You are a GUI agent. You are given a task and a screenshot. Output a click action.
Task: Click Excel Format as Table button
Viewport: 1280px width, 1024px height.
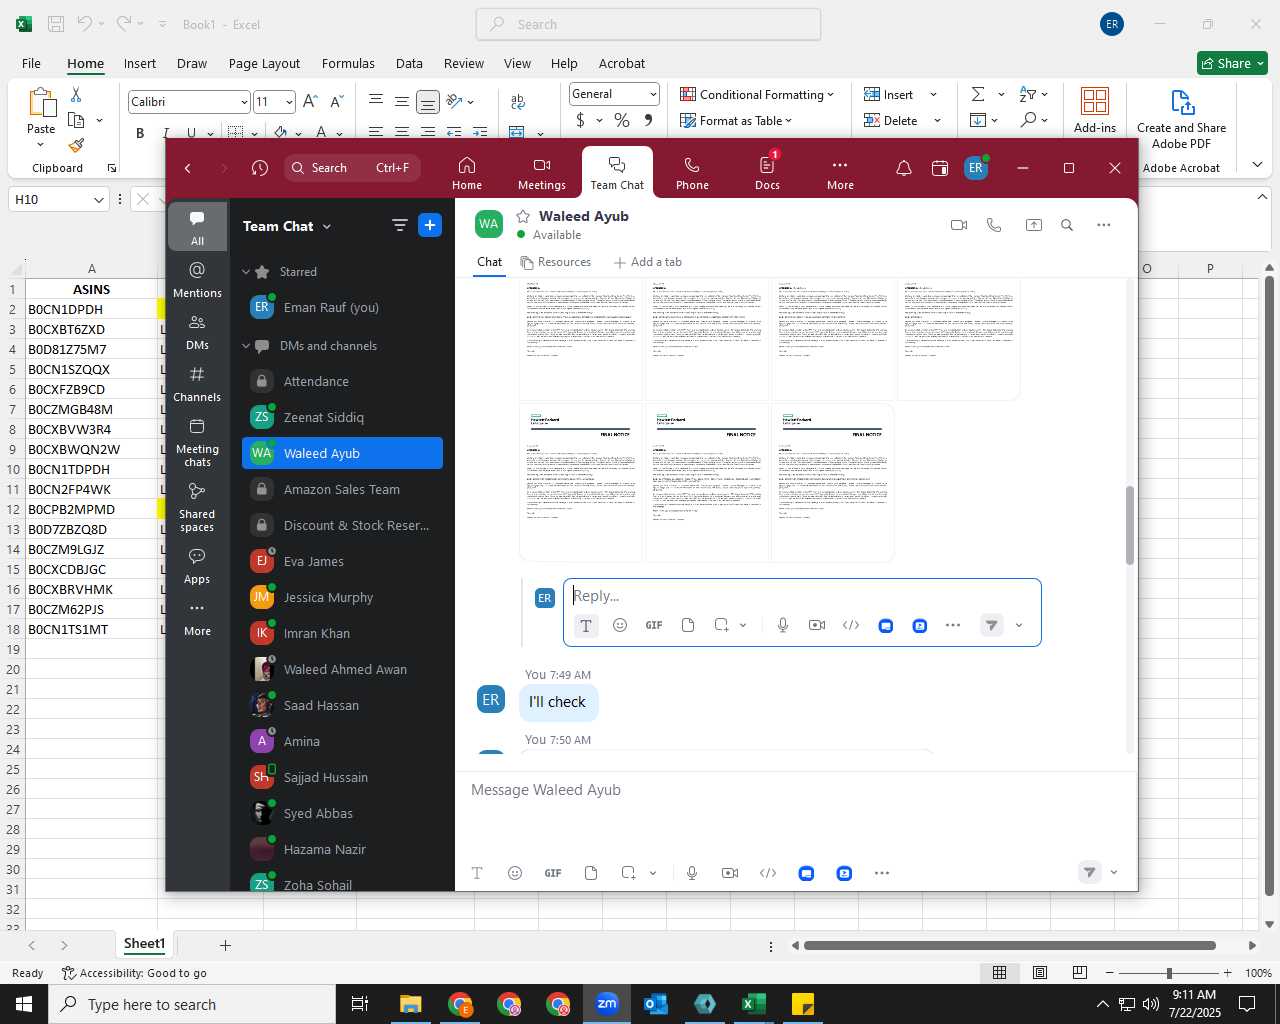click(736, 121)
